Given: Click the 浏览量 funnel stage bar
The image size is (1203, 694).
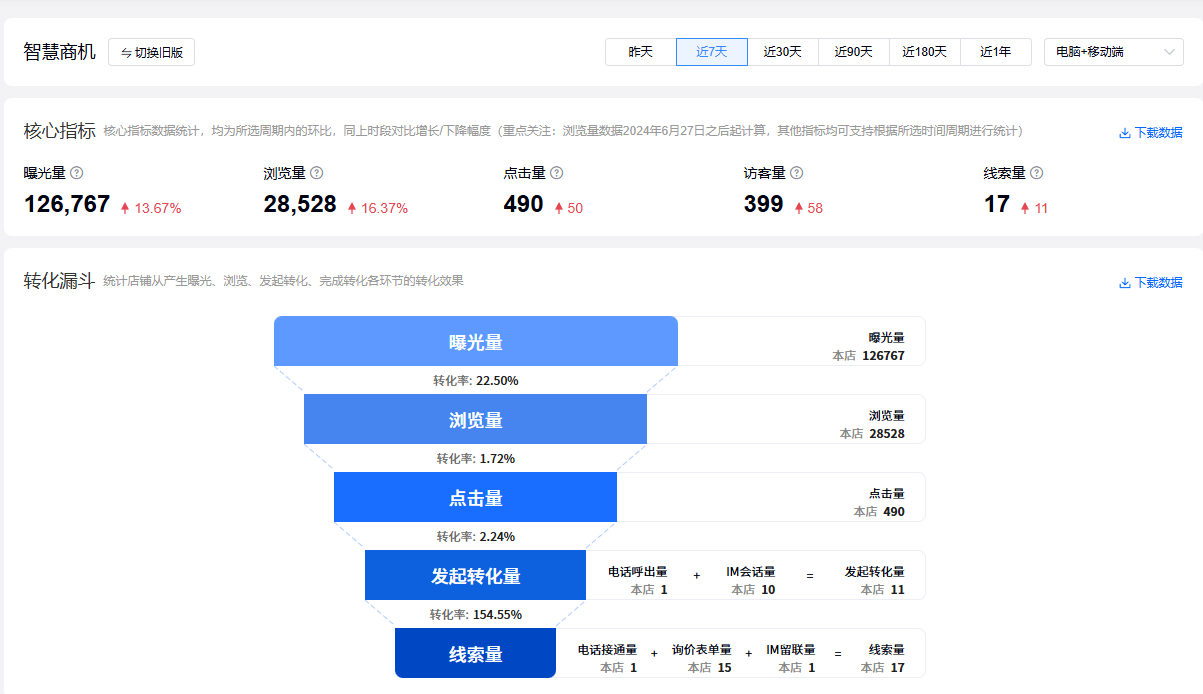Looking at the screenshot, I should pos(476,420).
